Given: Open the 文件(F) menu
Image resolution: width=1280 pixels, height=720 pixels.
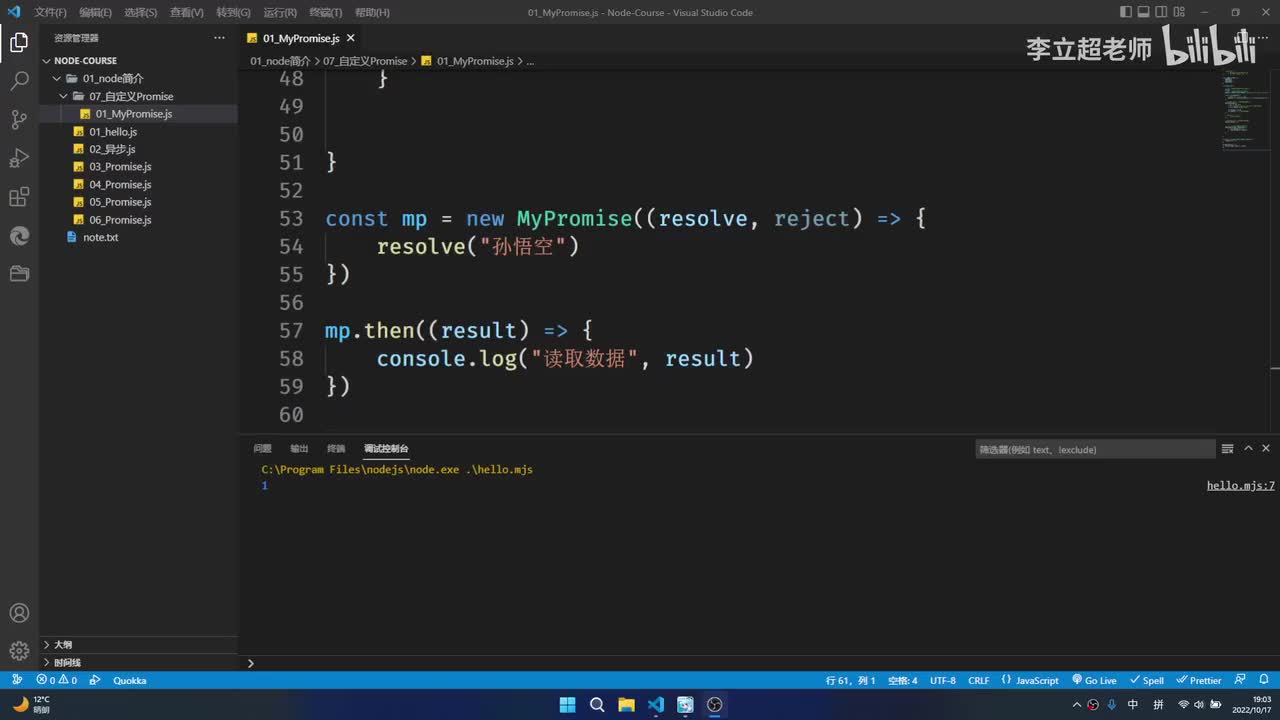Looking at the screenshot, I should [50, 12].
